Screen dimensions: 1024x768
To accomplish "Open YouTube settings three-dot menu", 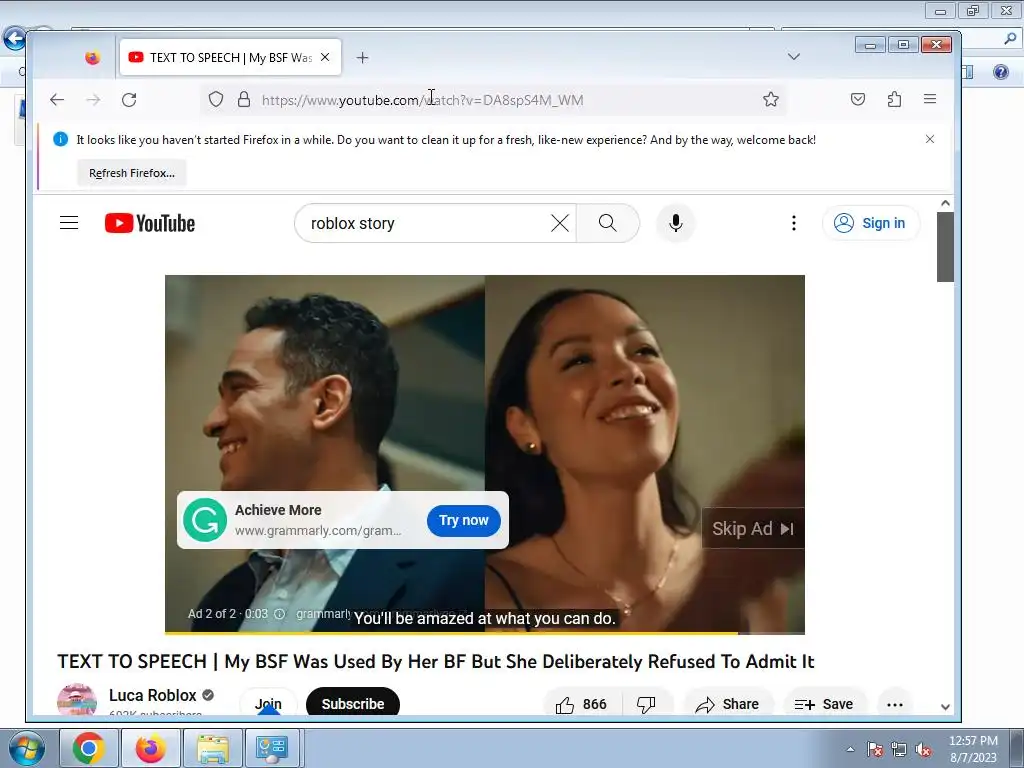I will [x=793, y=223].
